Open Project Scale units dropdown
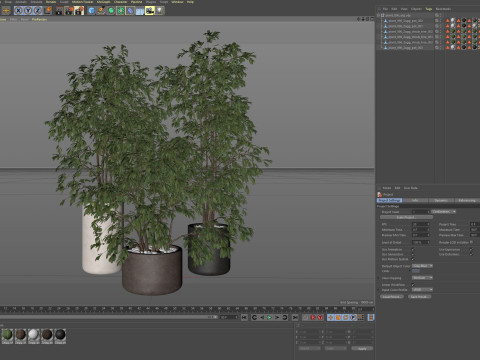The width and height of the screenshot is (480, 360). click(x=443, y=212)
